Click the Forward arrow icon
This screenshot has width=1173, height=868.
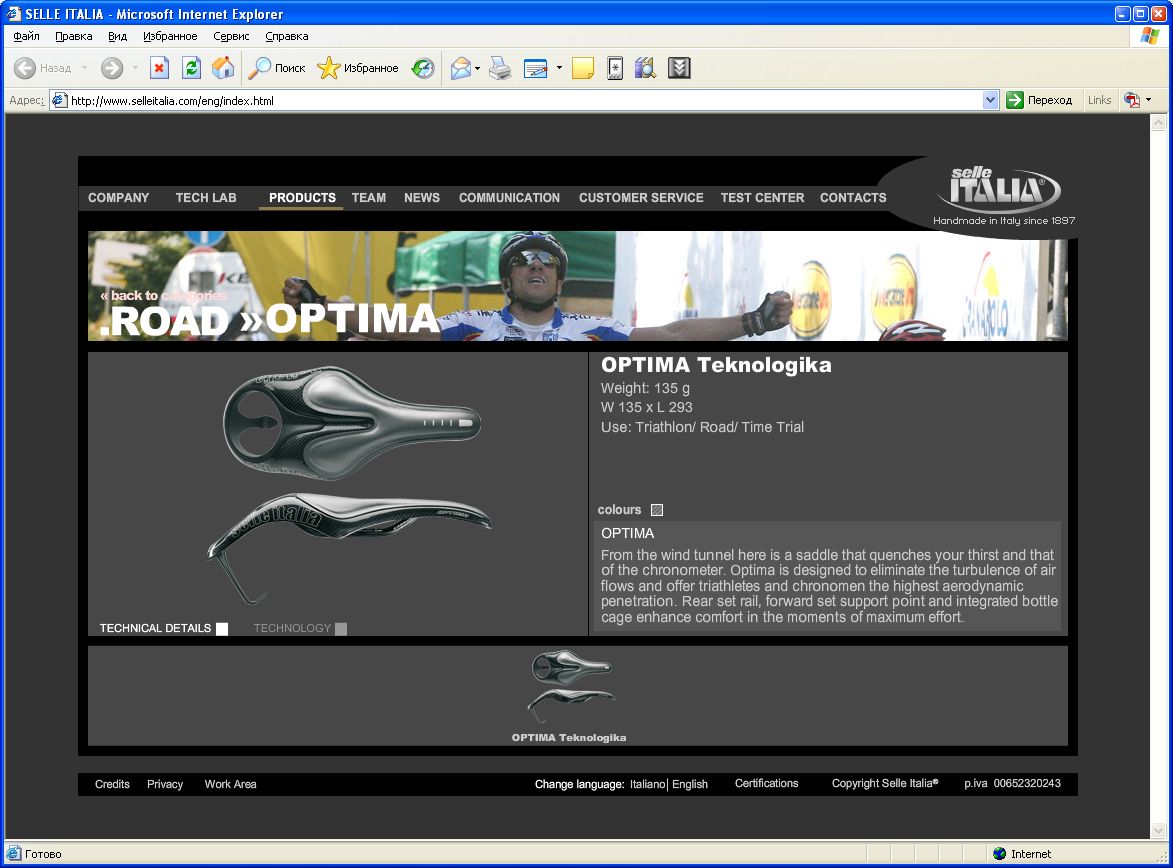coord(111,68)
